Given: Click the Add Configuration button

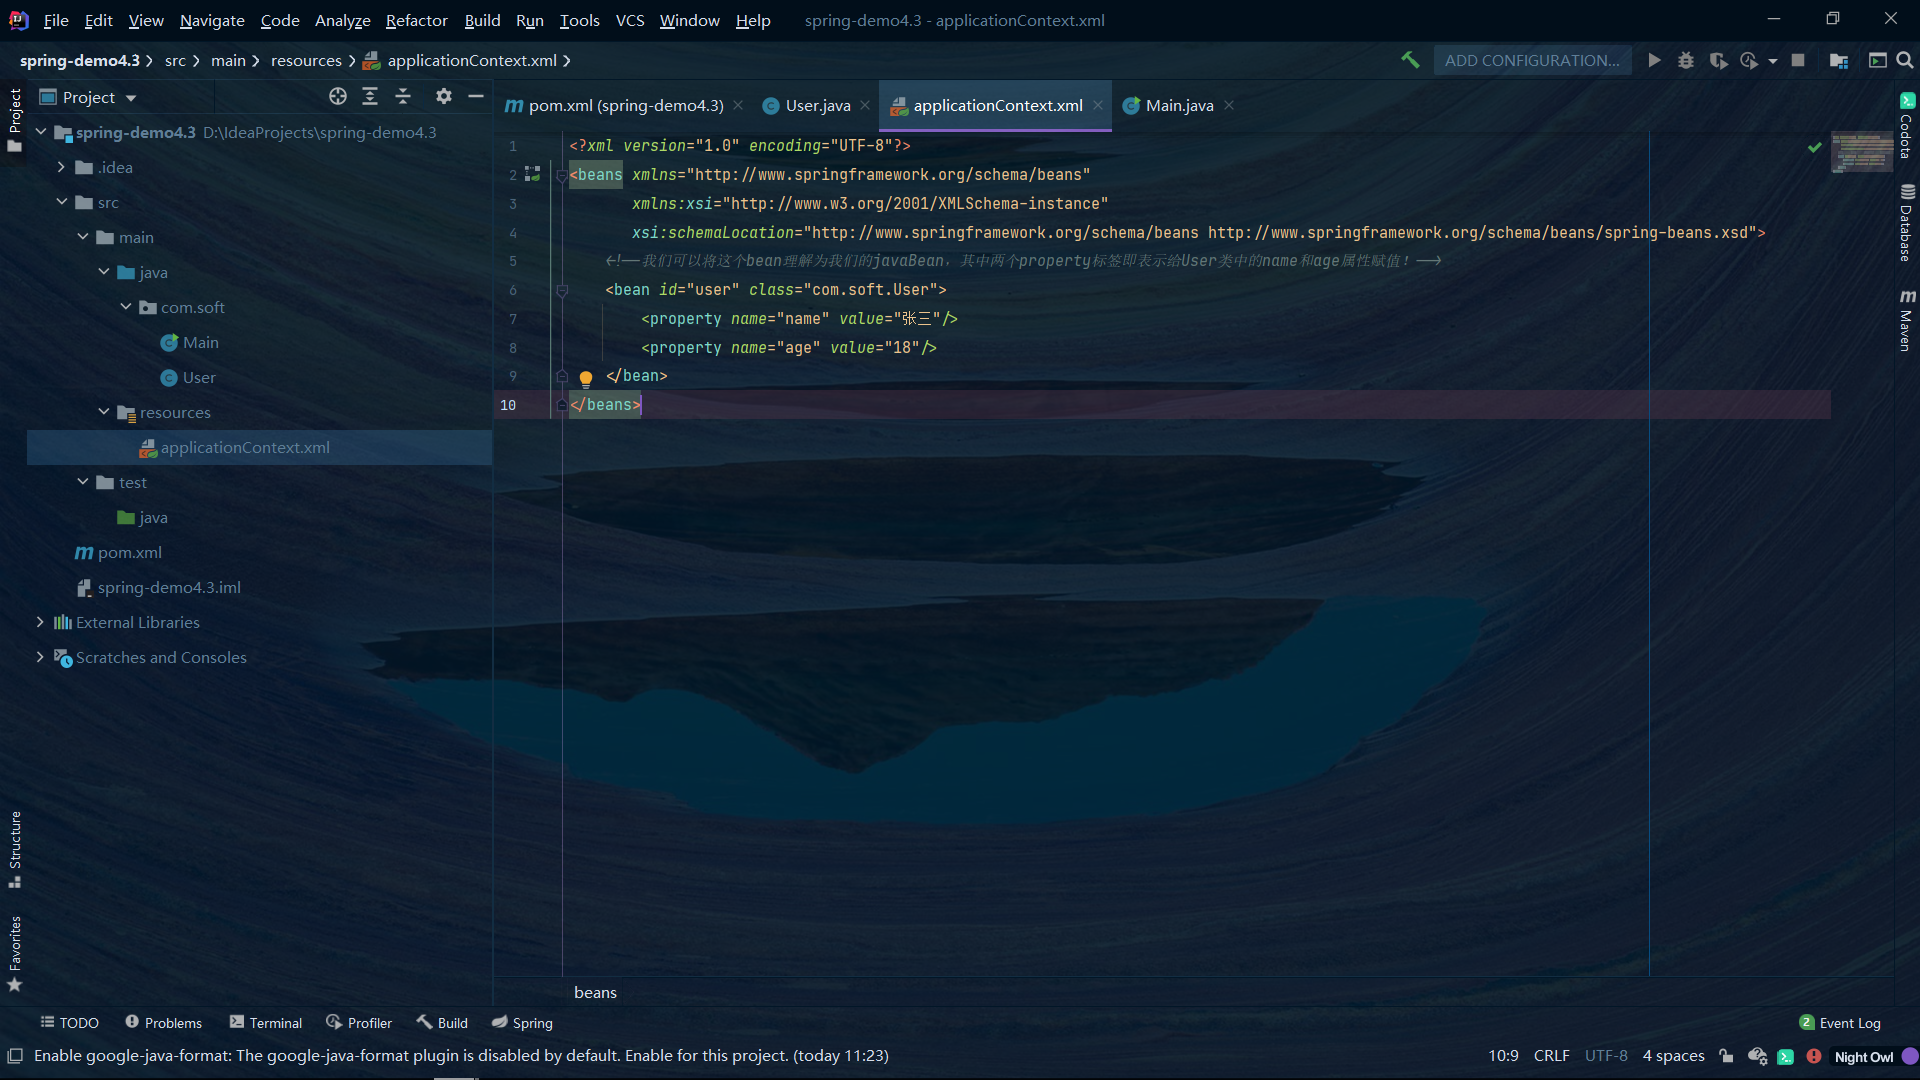Looking at the screenshot, I should click(x=1532, y=60).
